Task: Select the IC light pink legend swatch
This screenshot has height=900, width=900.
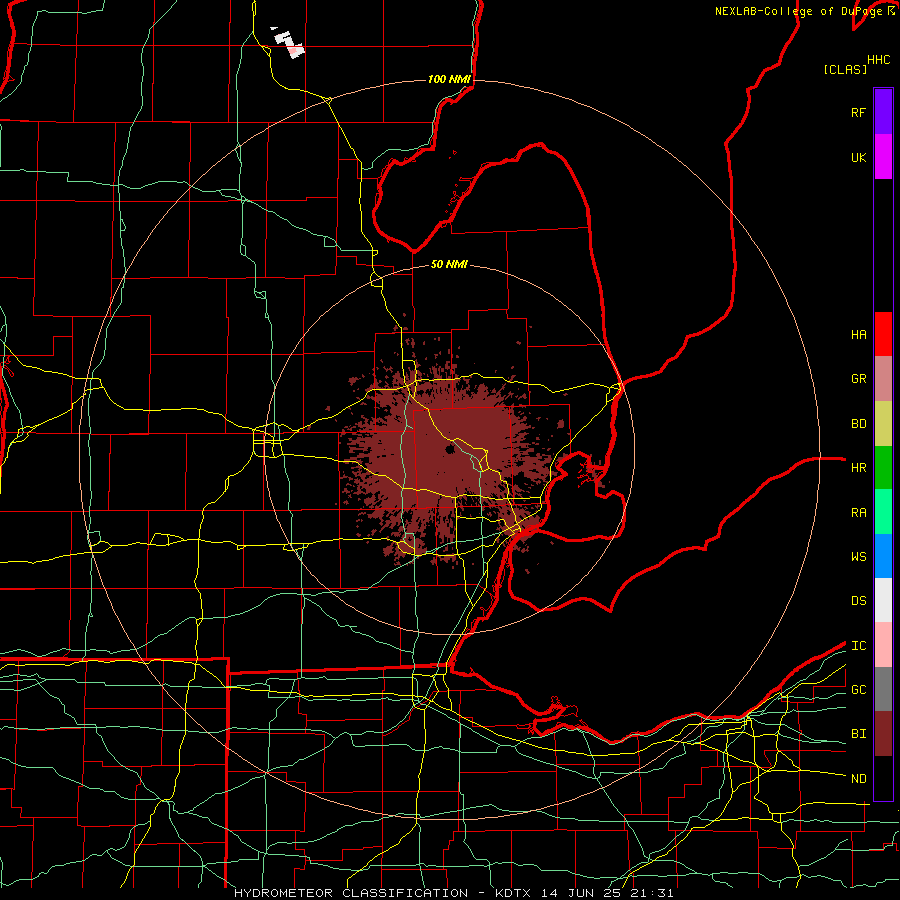Action: [x=883, y=645]
